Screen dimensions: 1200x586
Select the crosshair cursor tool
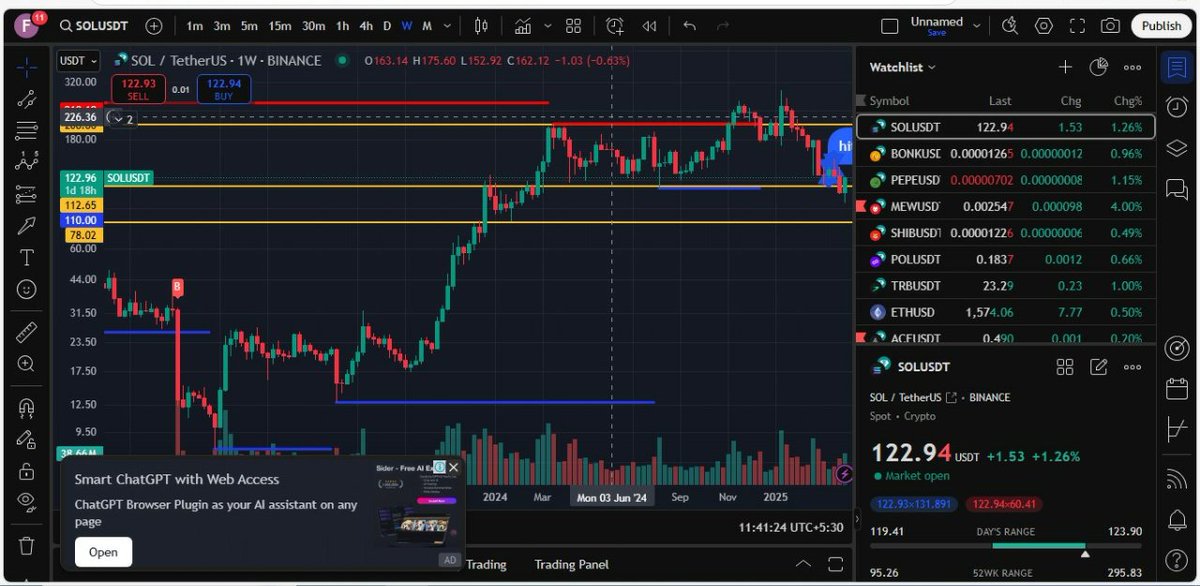click(27, 67)
